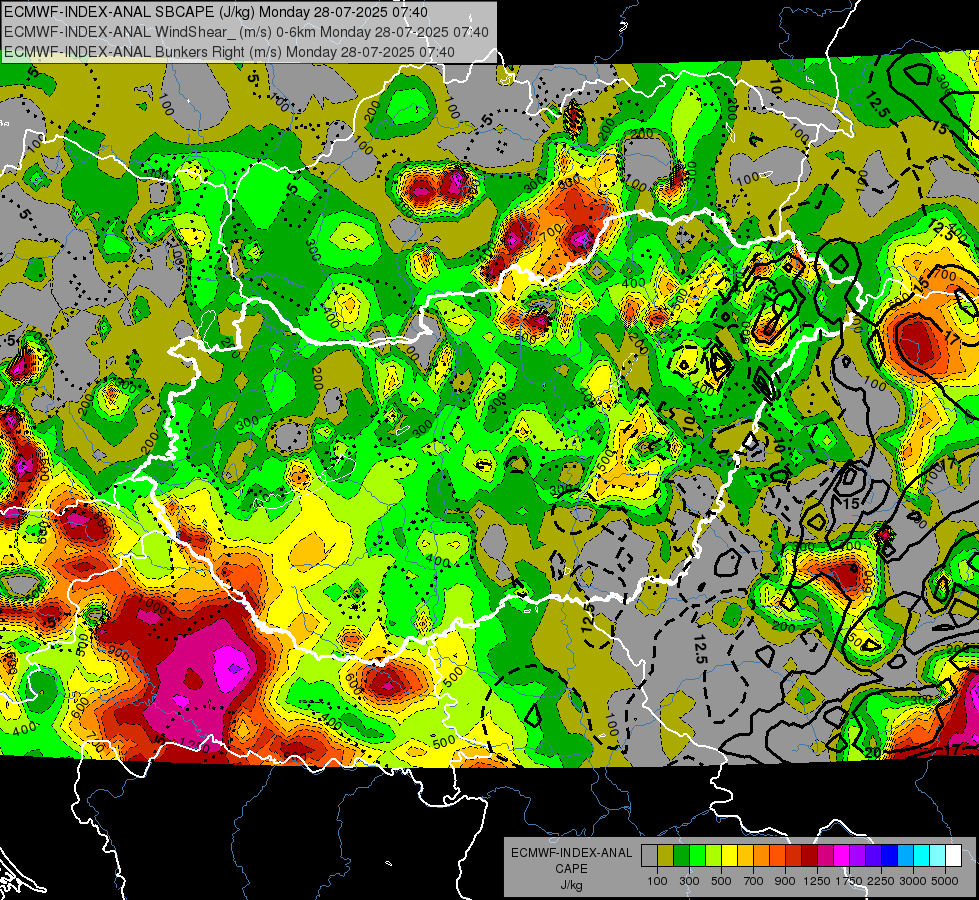Click the legend value label 100
The width and height of the screenshot is (979, 900).
657,881
